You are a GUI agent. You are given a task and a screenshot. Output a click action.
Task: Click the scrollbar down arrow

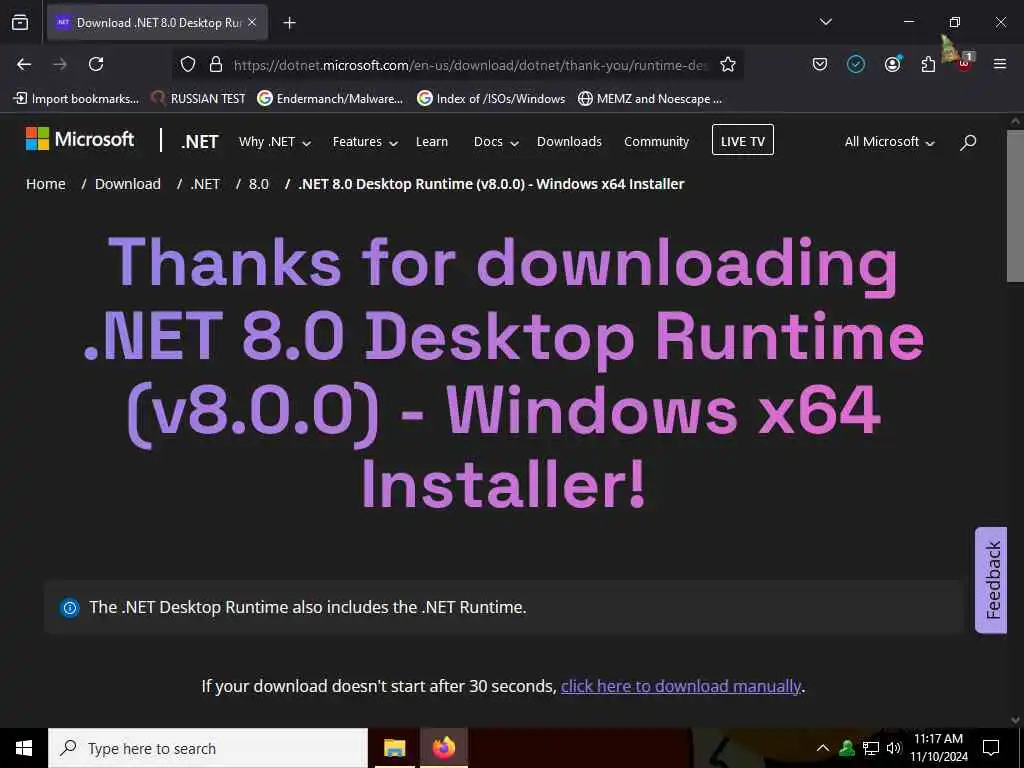[1015, 720]
